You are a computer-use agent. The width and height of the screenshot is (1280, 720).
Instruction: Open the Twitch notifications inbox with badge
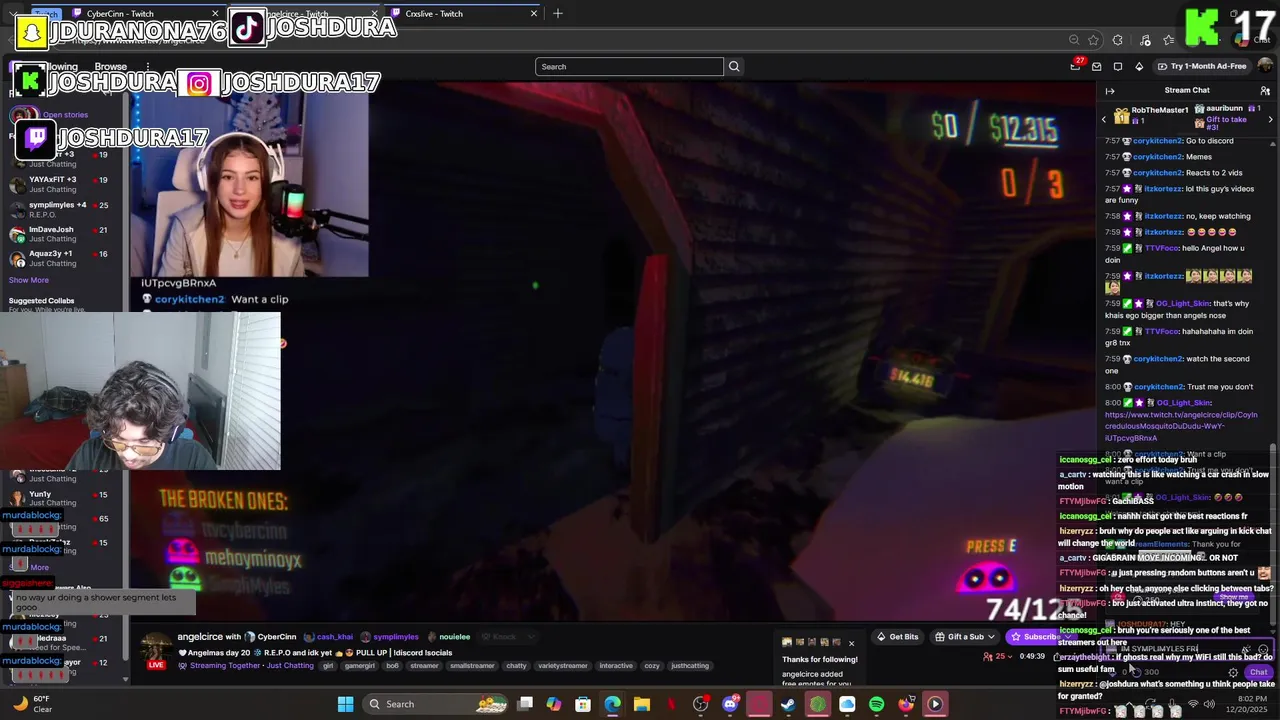1076,66
